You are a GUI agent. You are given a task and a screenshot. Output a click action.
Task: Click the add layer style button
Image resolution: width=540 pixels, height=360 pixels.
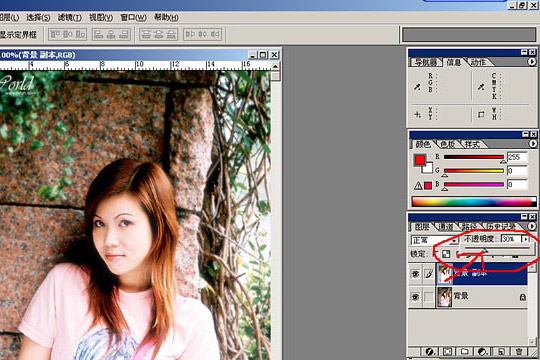tap(429, 351)
